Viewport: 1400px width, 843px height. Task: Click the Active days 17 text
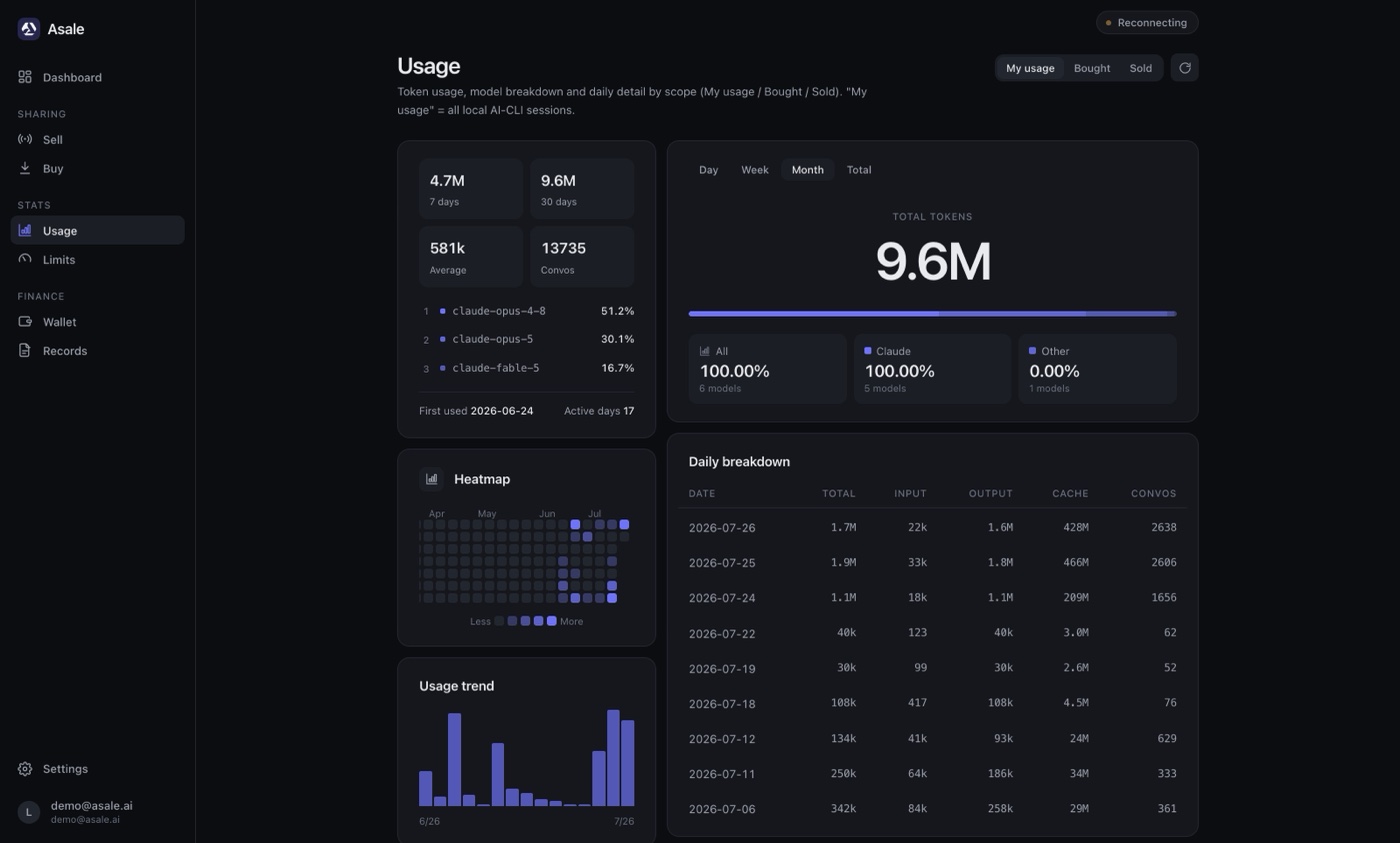coord(599,411)
